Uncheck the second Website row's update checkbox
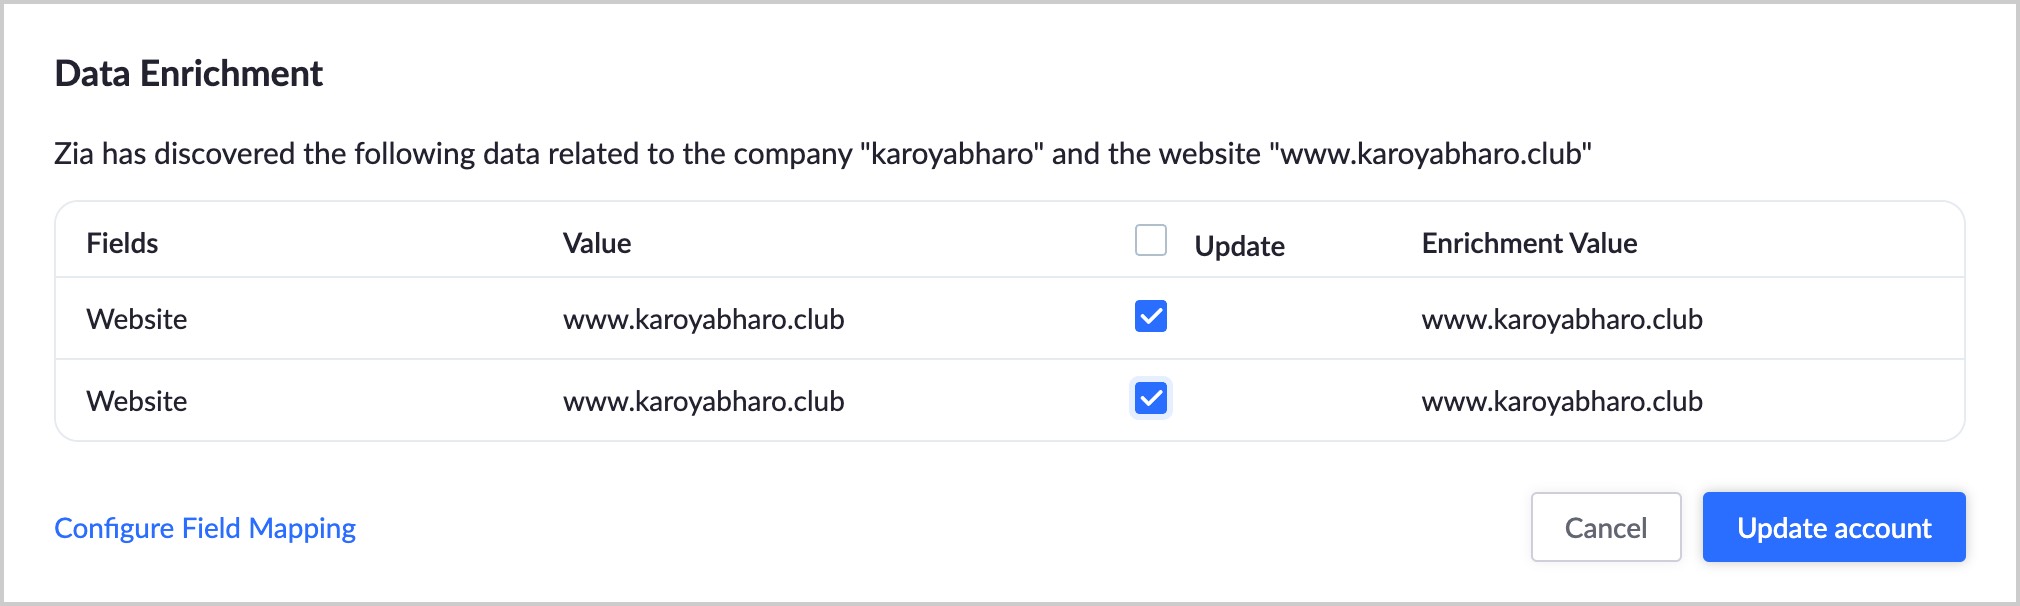The image size is (2020, 606). (x=1150, y=399)
